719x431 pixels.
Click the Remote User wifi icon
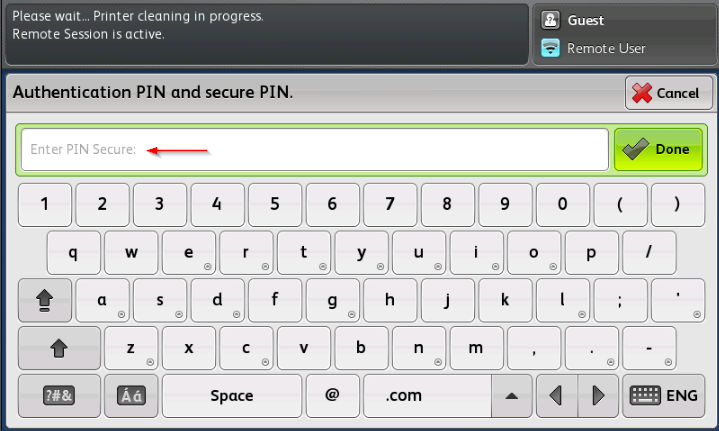point(550,48)
